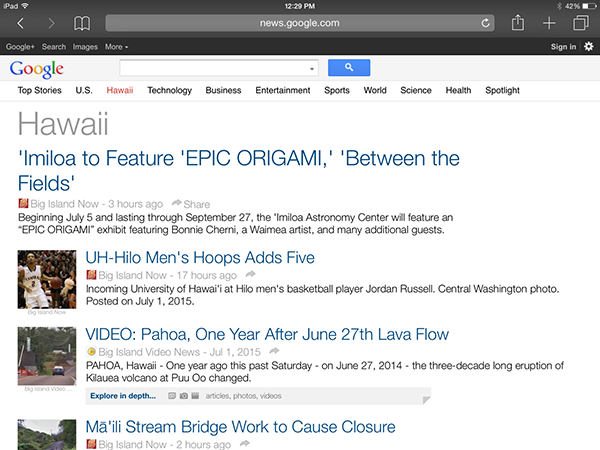The height and width of the screenshot is (450, 600).
Task: Click the photos camera icon in Explore bar
Action: [x=184, y=396]
